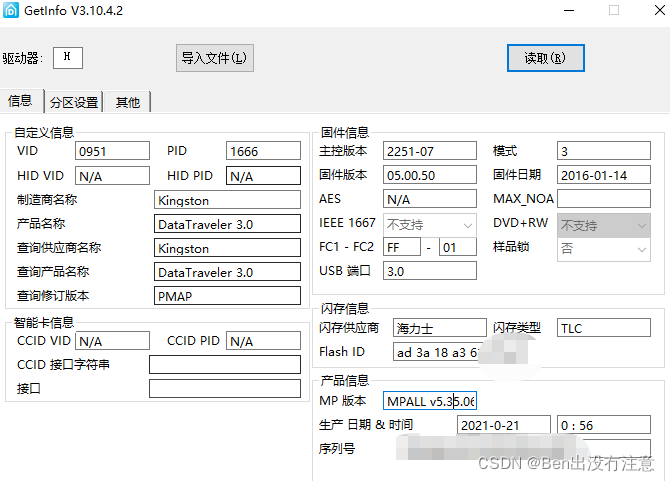Click the 闪存供应商 field showing 海力士
Image resolution: width=670 pixels, height=481 pixels.
point(440,328)
